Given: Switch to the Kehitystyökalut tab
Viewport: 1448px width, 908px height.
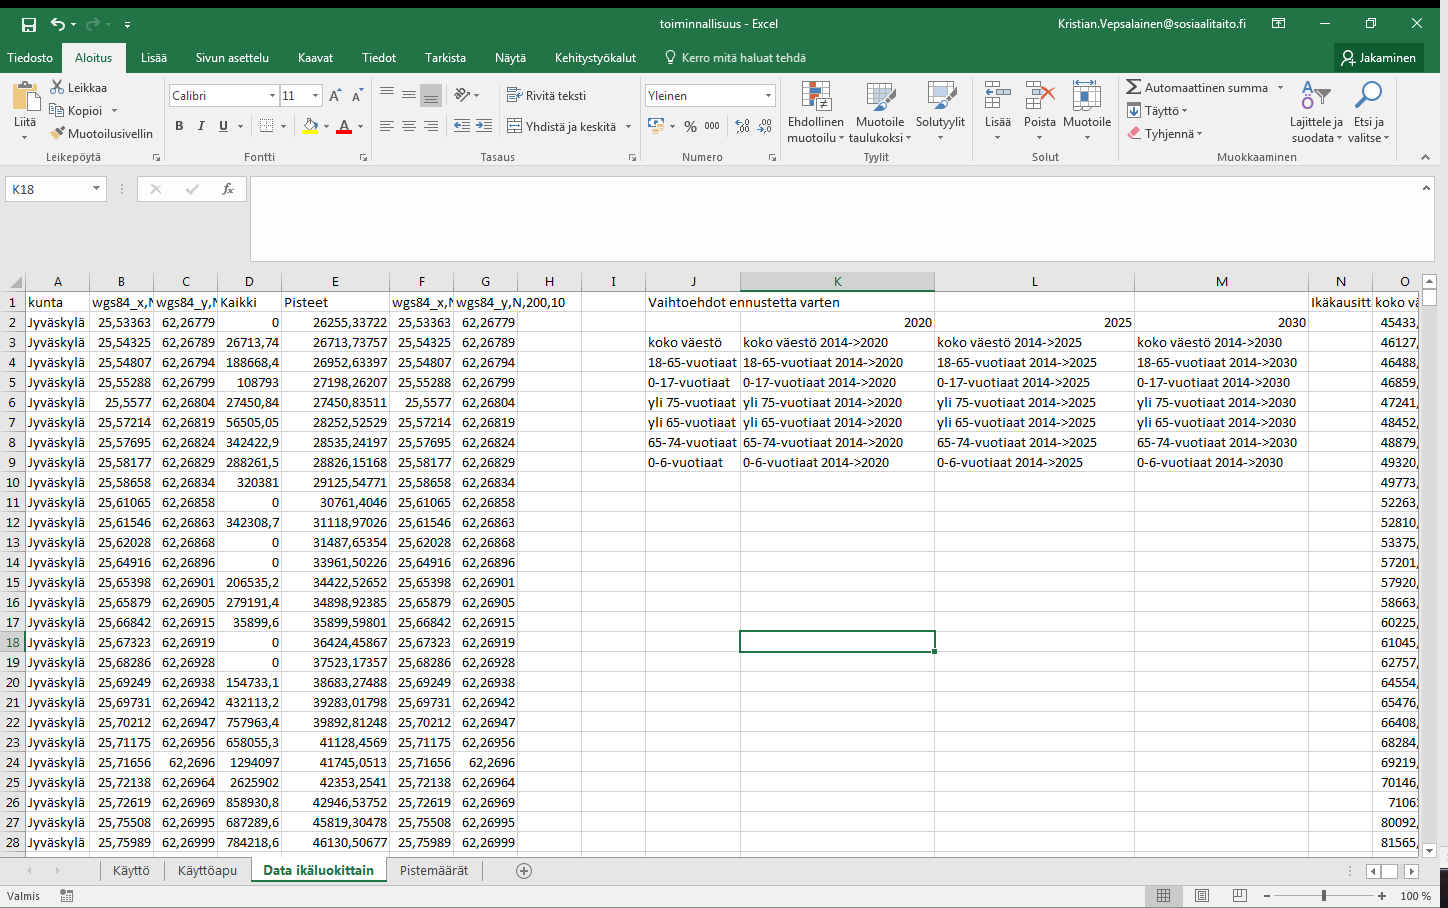Looking at the screenshot, I should click(595, 58).
